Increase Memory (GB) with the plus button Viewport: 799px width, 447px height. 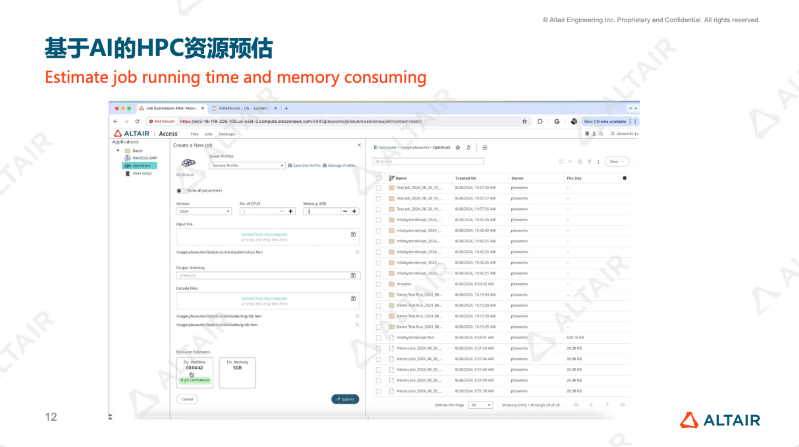[354, 211]
